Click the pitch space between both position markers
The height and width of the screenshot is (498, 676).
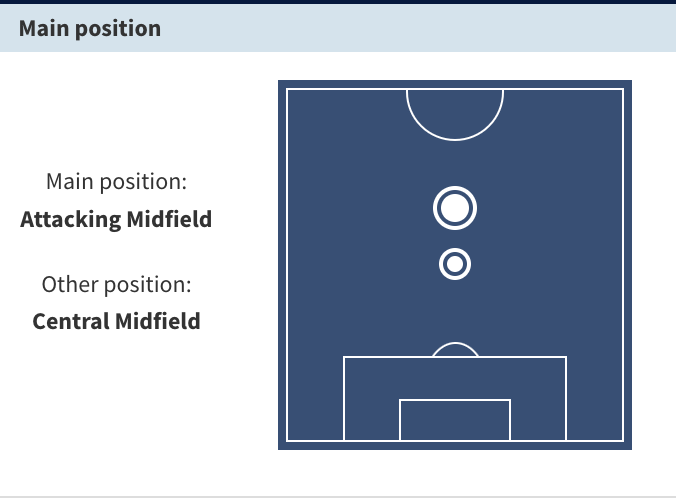click(x=455, y=239)
